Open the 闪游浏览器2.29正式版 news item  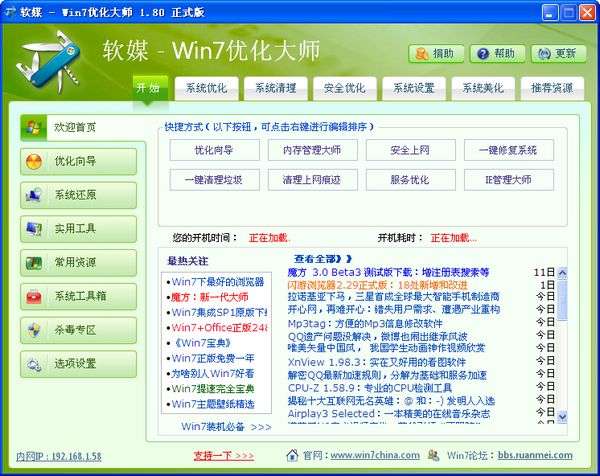tap(378, 285)
